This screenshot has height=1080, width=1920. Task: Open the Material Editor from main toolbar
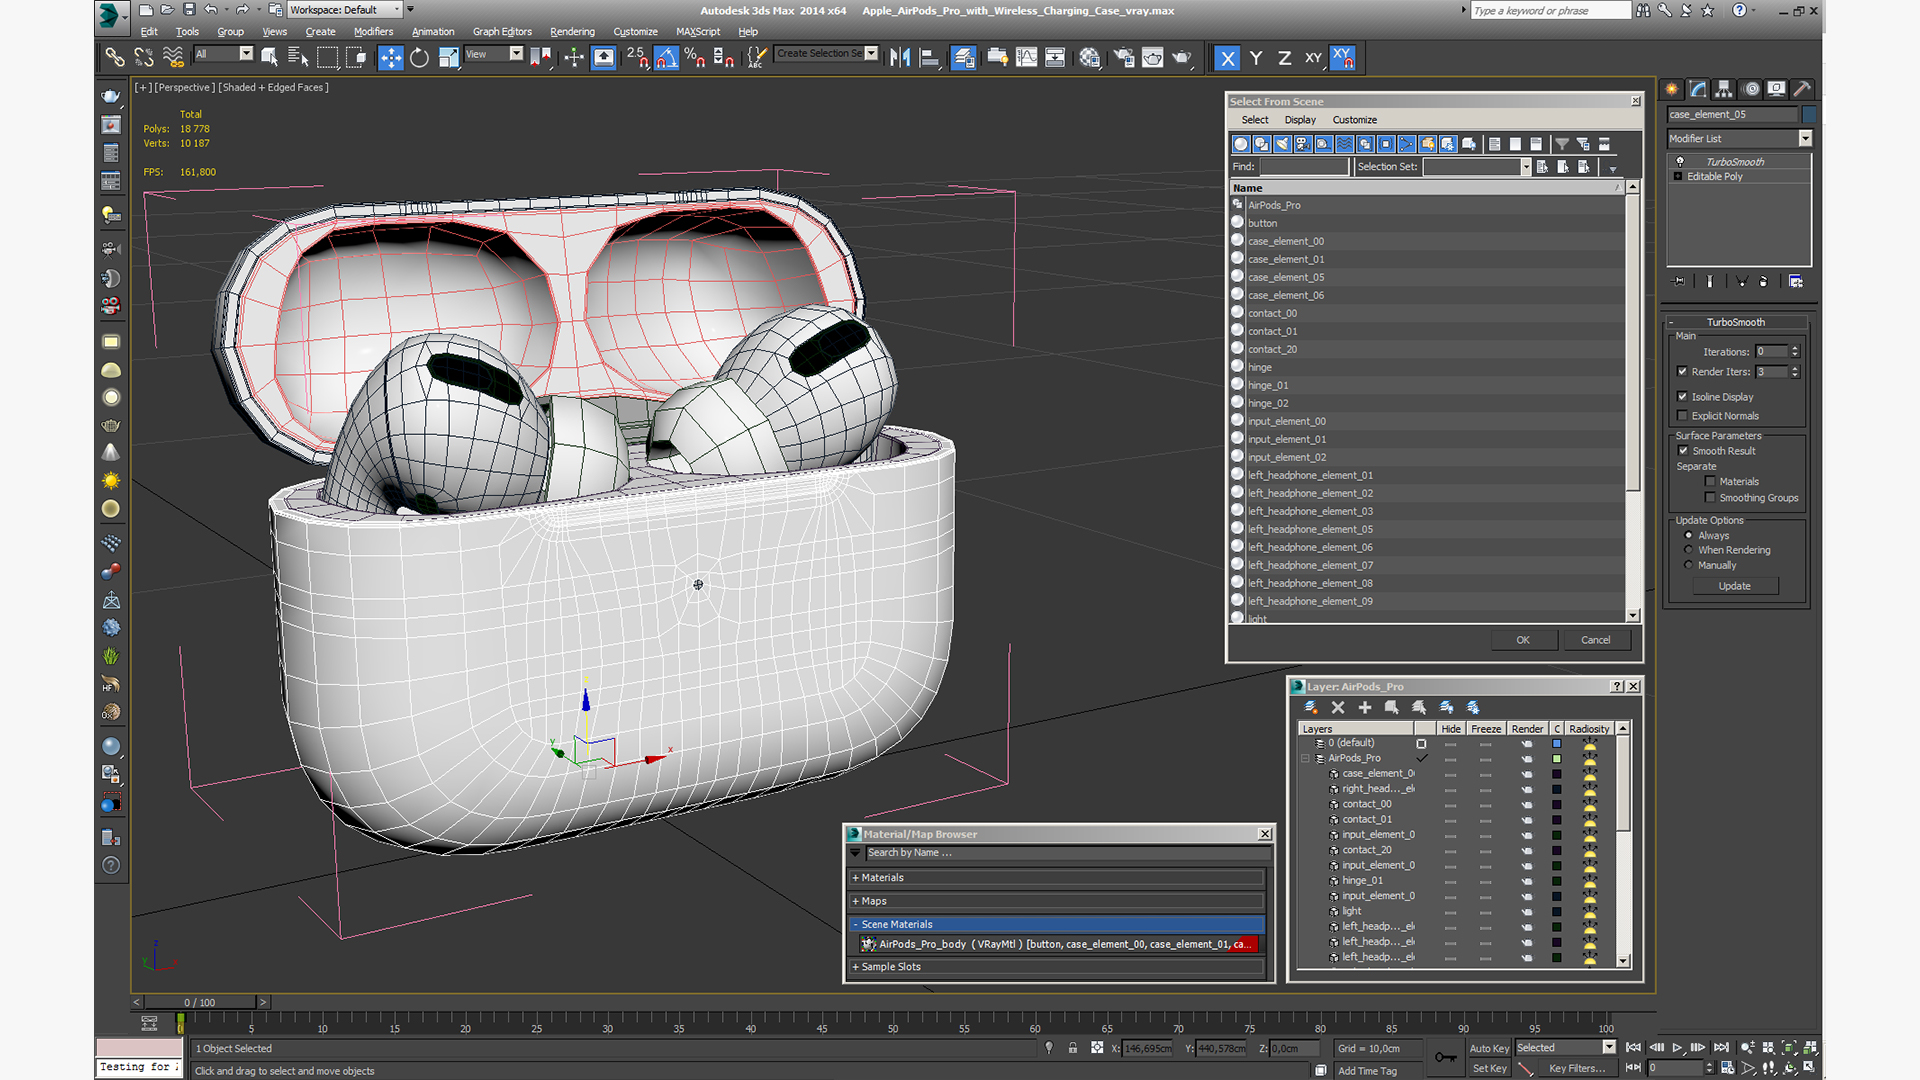coord(1090,58)
